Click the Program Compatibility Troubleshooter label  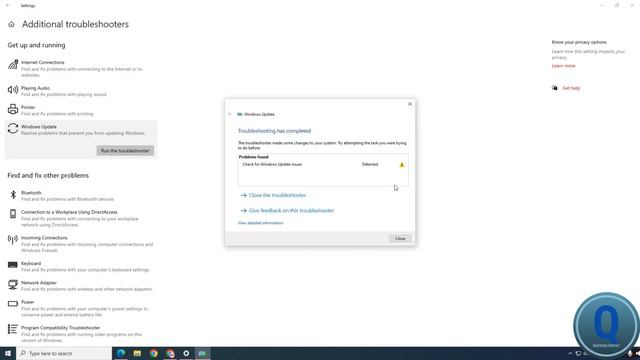tap(60, 328)
